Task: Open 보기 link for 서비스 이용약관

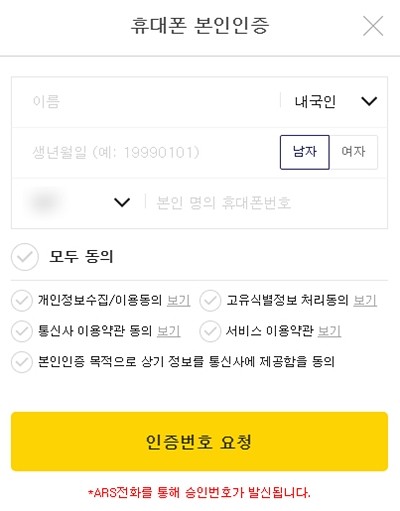Action: (x=329, y=331)
